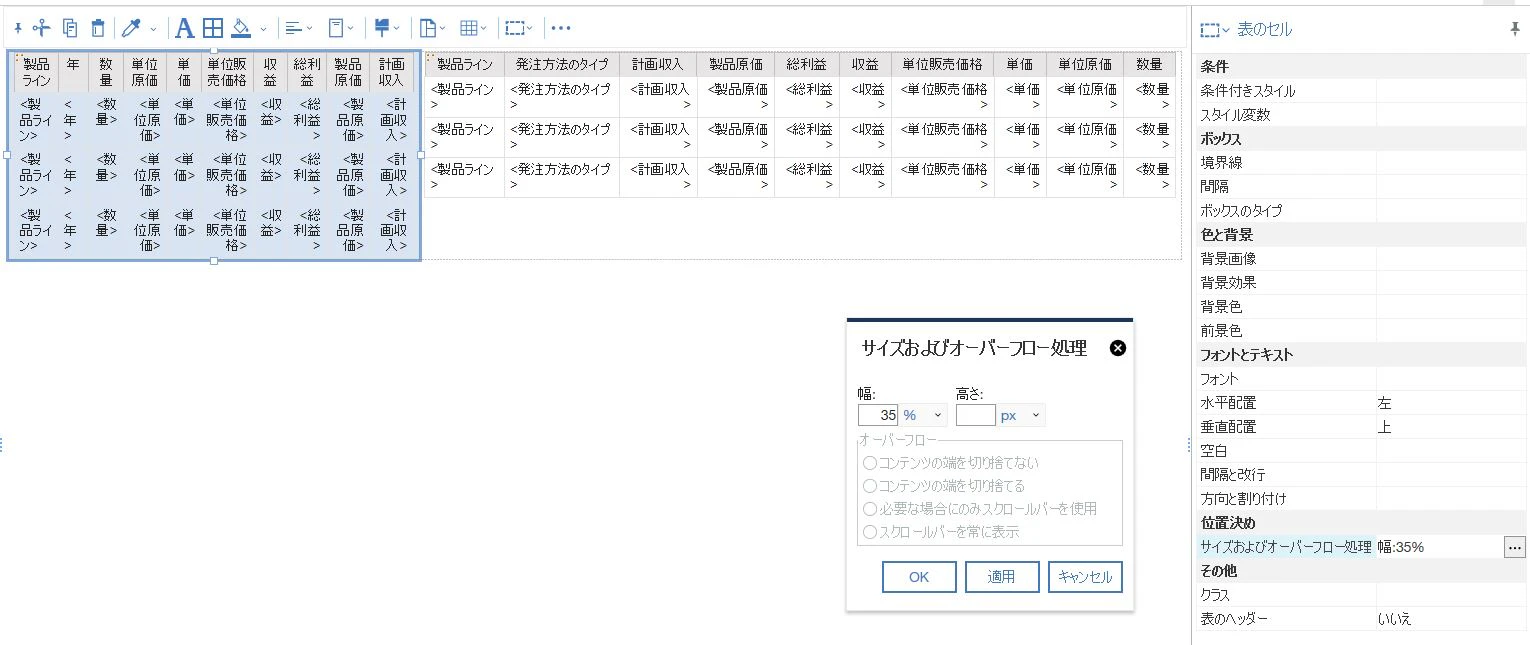This screenshot has height=645, width=1530.
Task: Select the 表のヘッダー property row
Action: [1361, 619]
